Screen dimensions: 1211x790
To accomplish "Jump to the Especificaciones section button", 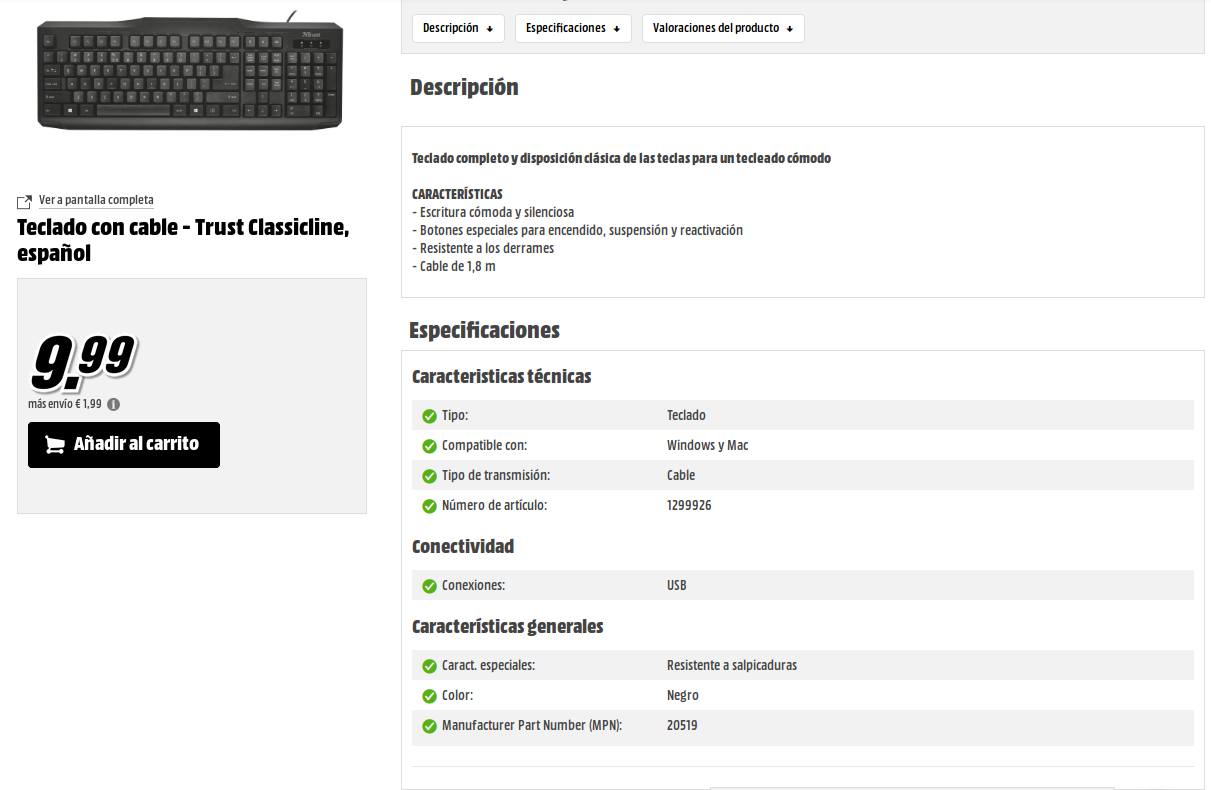I will point(573,28).
